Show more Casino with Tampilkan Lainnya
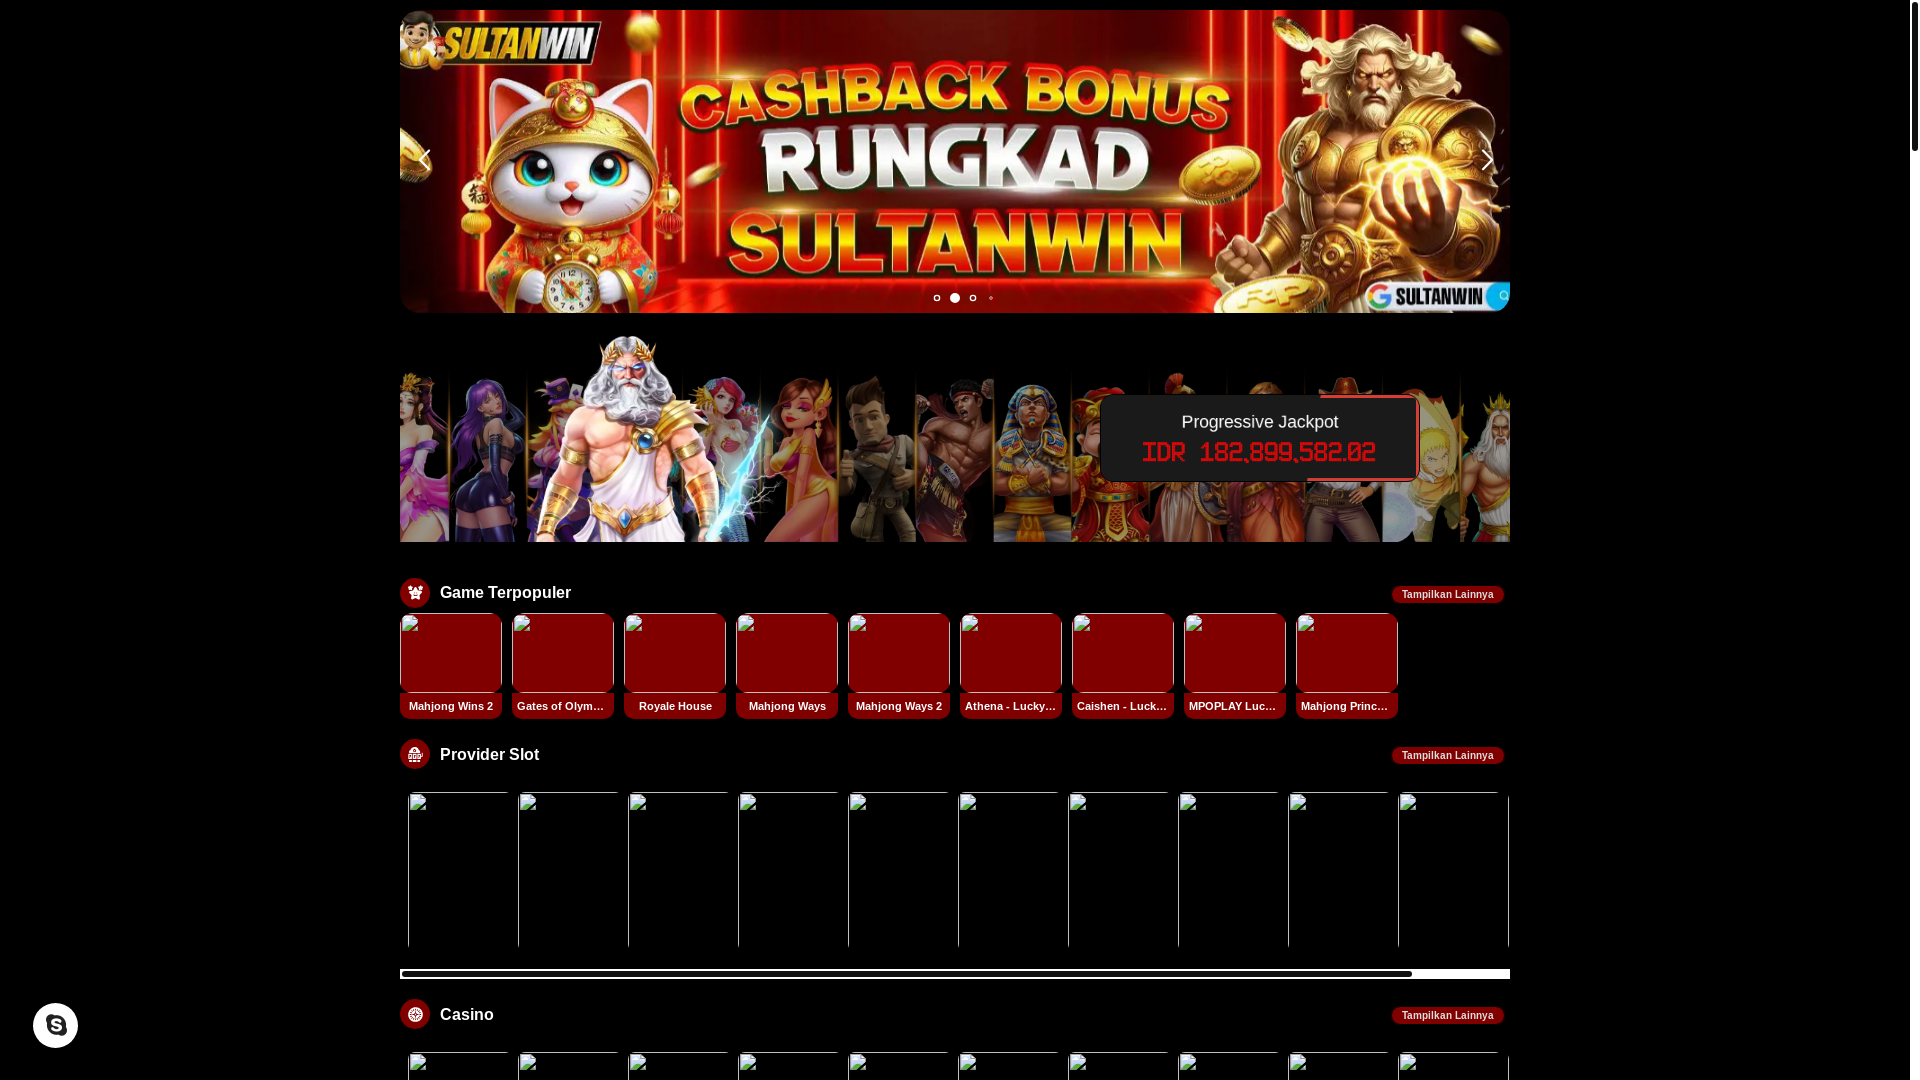This screenshot has height=1080, width=1920. pyautogui.click(x=1447, y=1015)
